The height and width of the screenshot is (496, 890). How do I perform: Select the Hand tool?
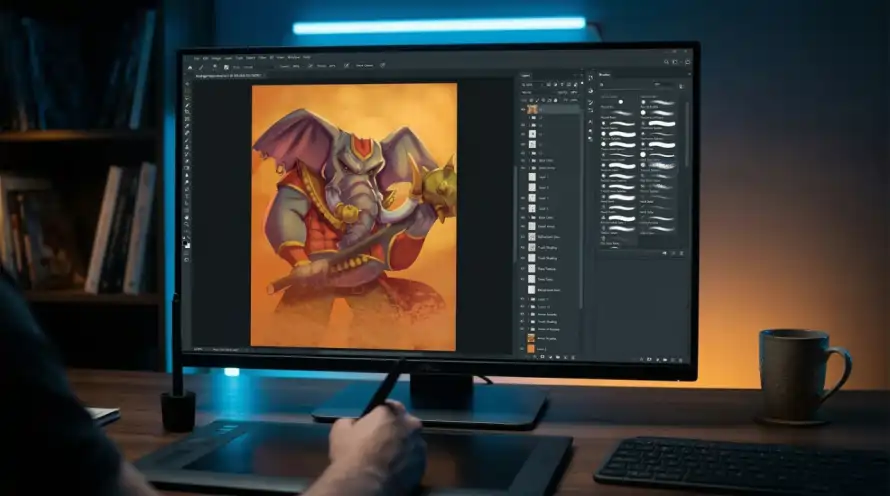(187, 217)
